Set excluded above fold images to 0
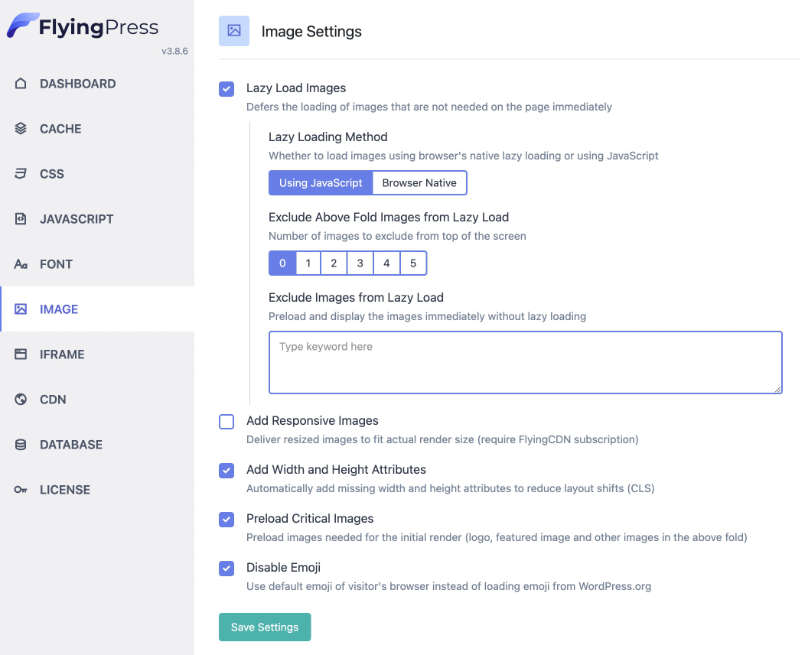The image size is (800, 655). 282,263
